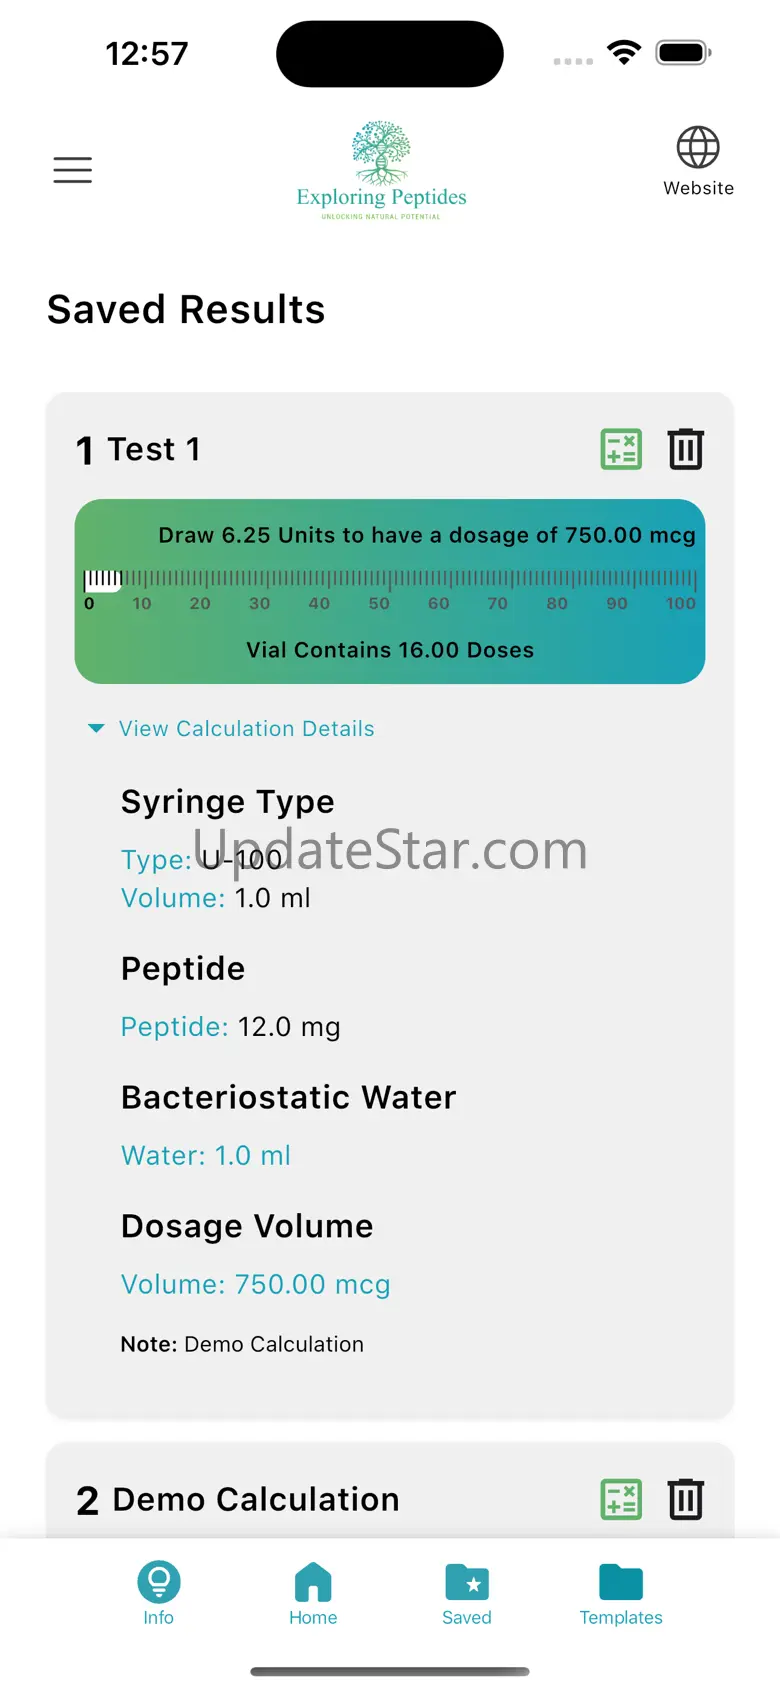
Task: Go to the Home tab
Action: coord(313,1593)
